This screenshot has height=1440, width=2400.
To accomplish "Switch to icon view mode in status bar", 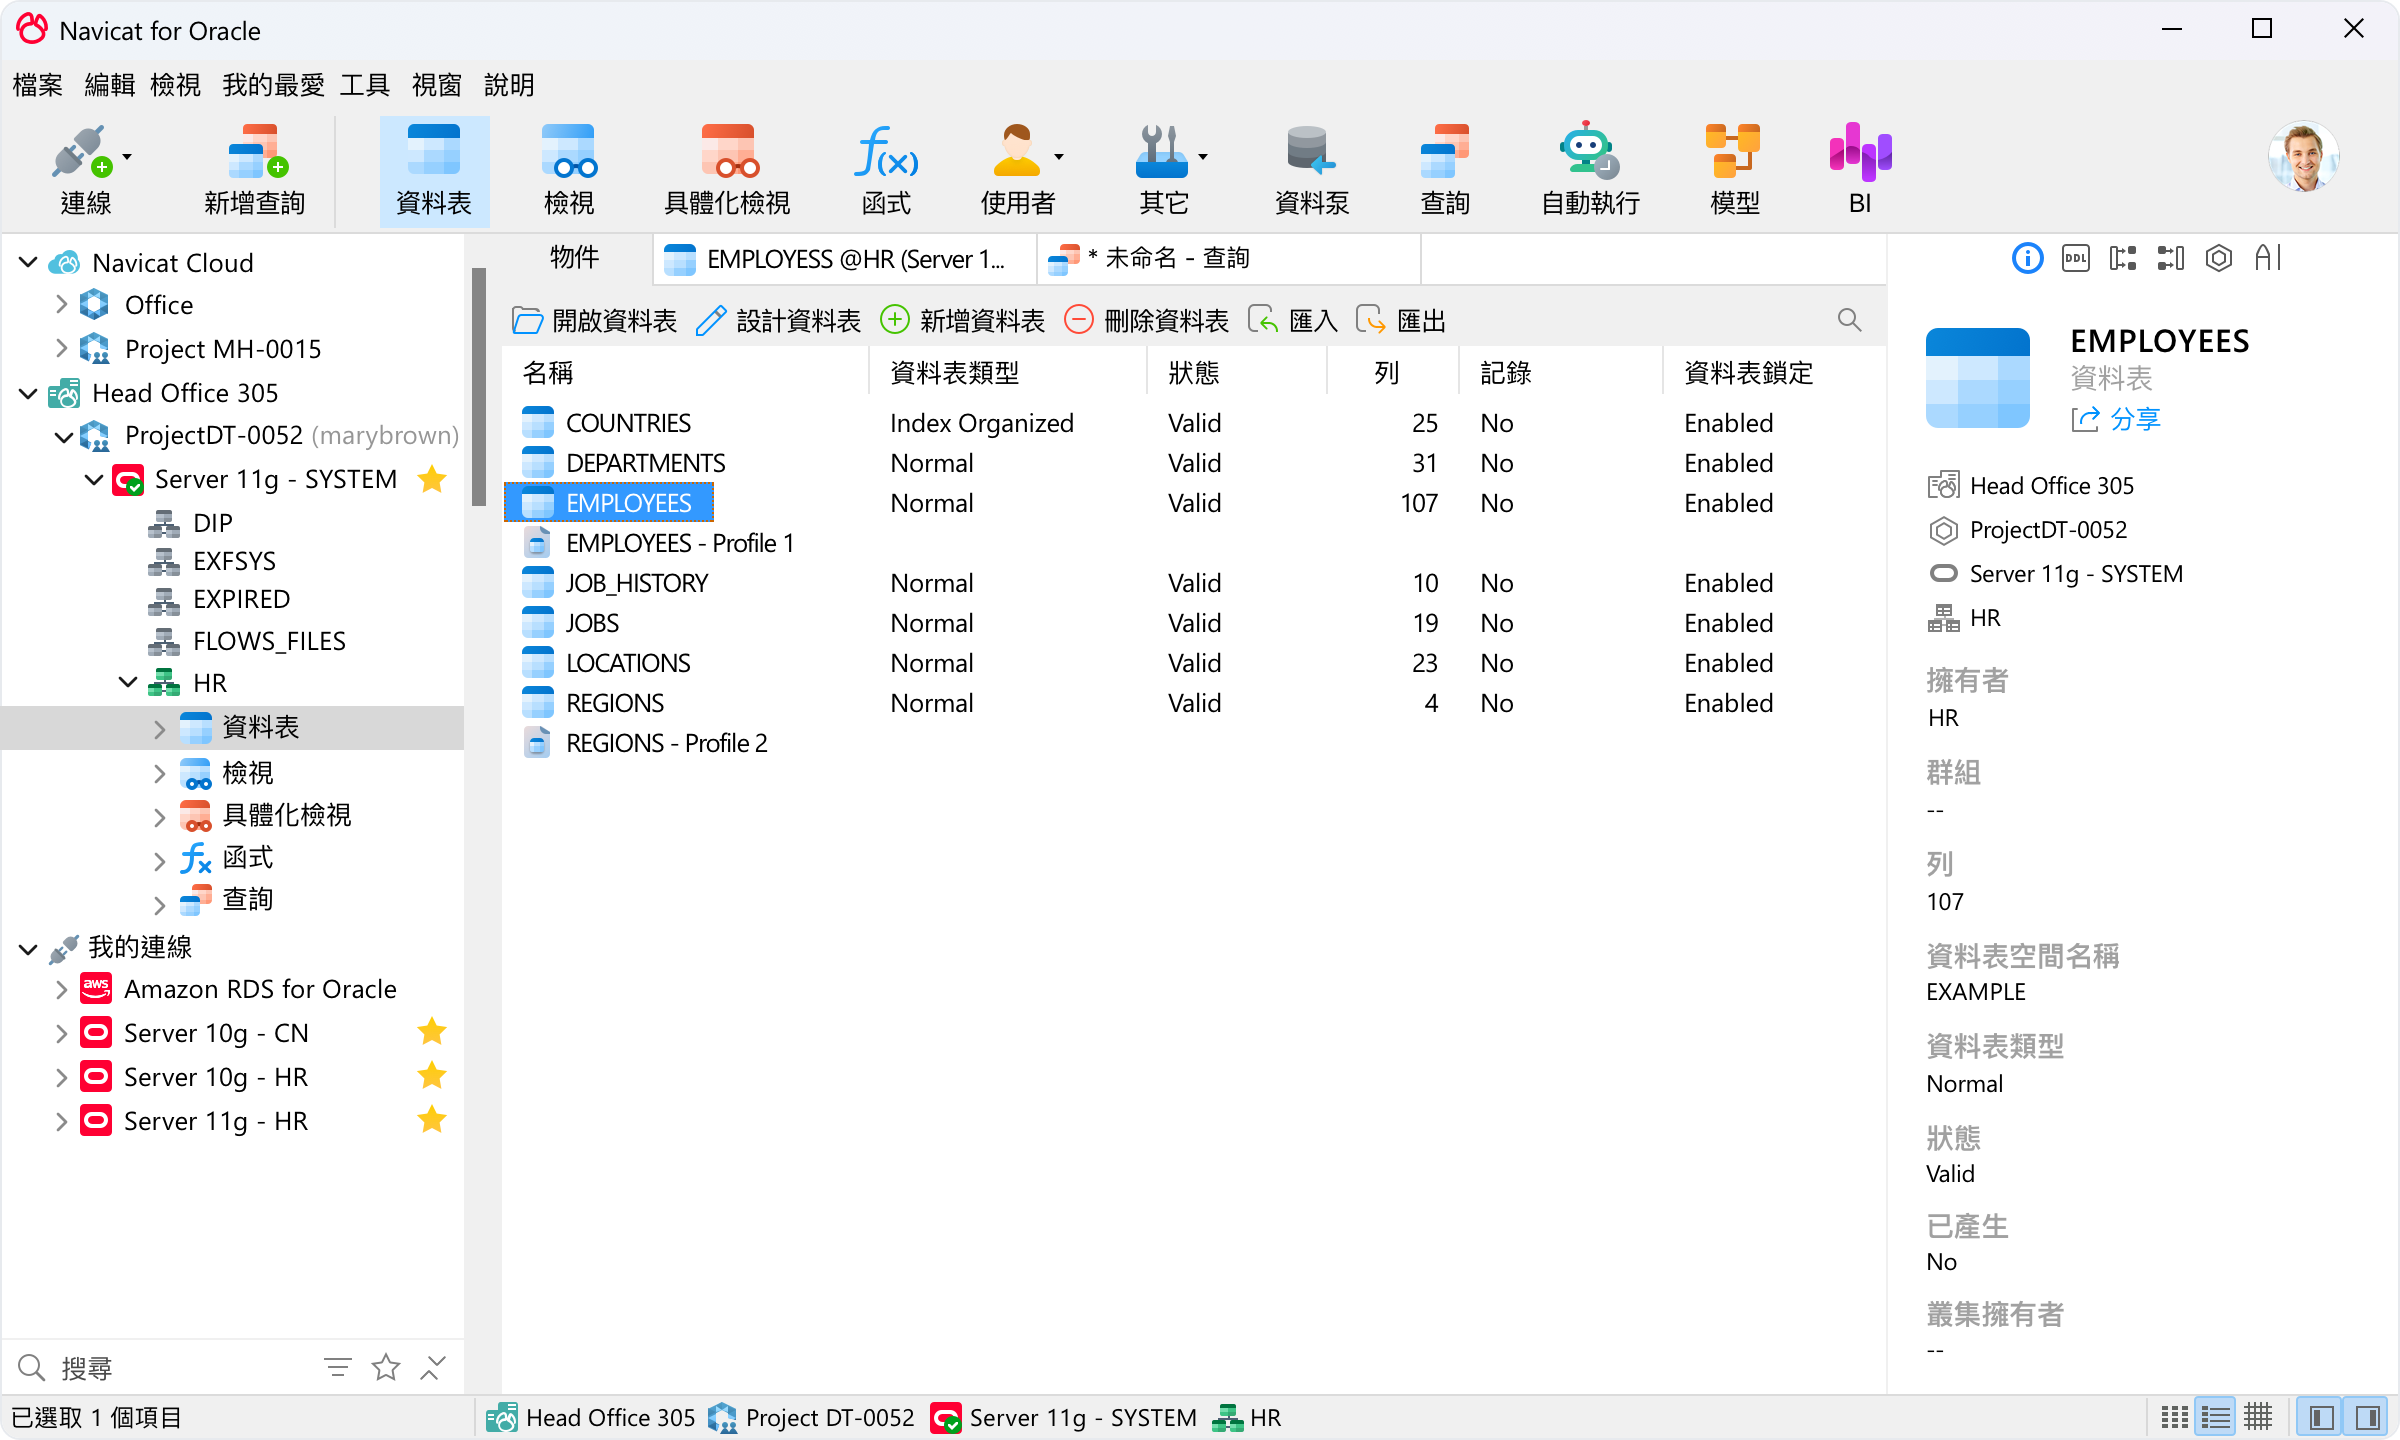I will [2174, 1417].
